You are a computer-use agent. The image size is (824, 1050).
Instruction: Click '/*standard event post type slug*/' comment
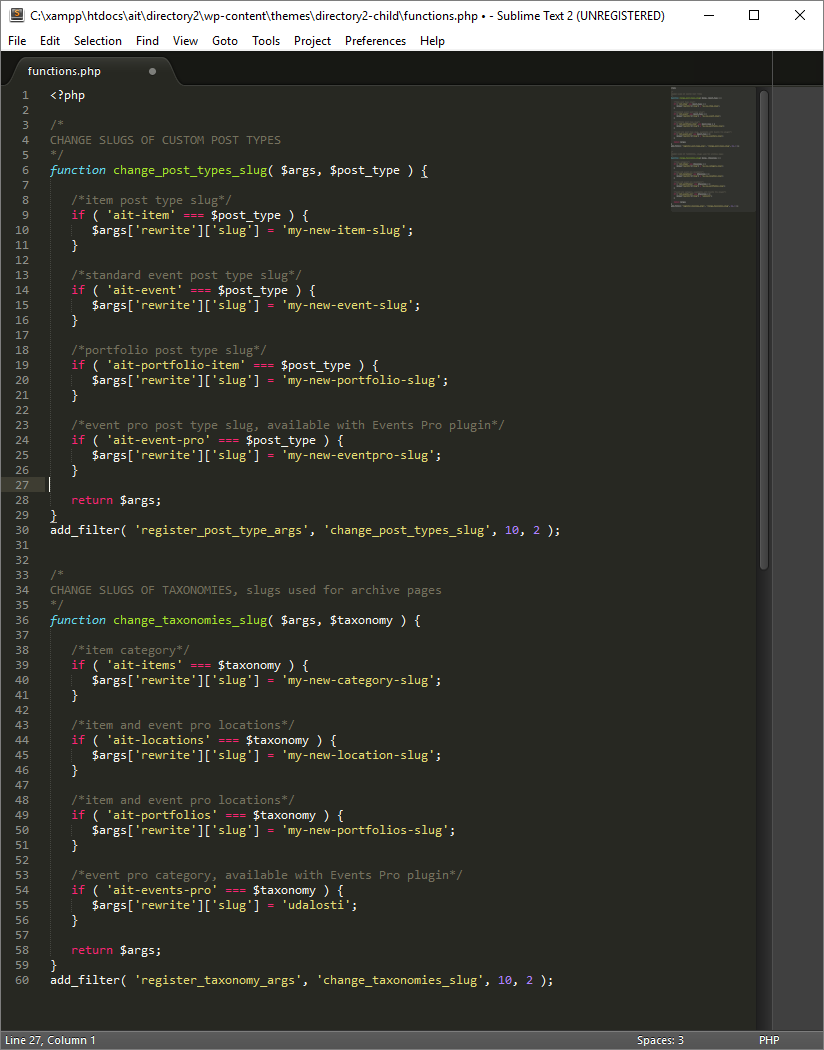click(x=187, y=275)
